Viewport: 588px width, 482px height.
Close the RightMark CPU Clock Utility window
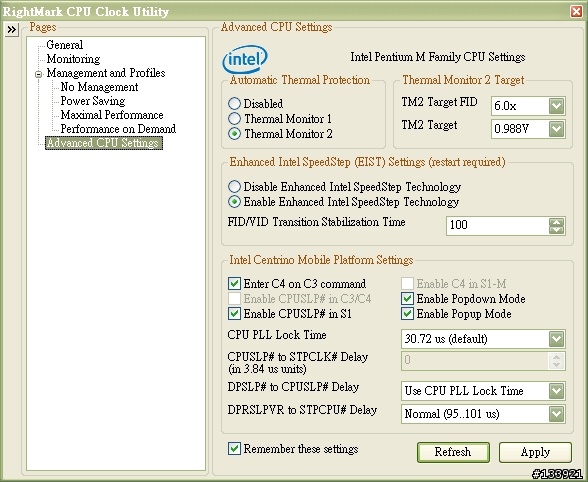point(576,12)
